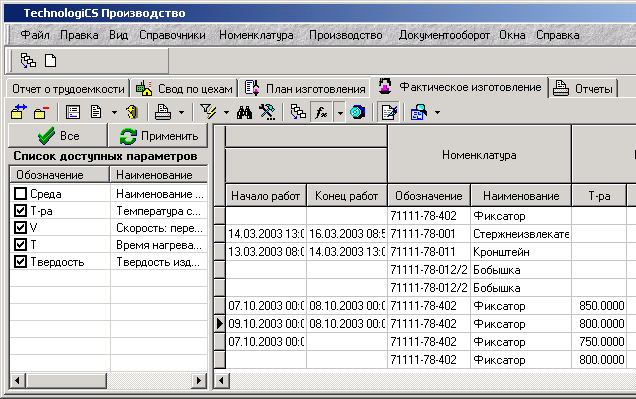
Task: Click the cyan disc icon in toolbar
Action: 357,112
